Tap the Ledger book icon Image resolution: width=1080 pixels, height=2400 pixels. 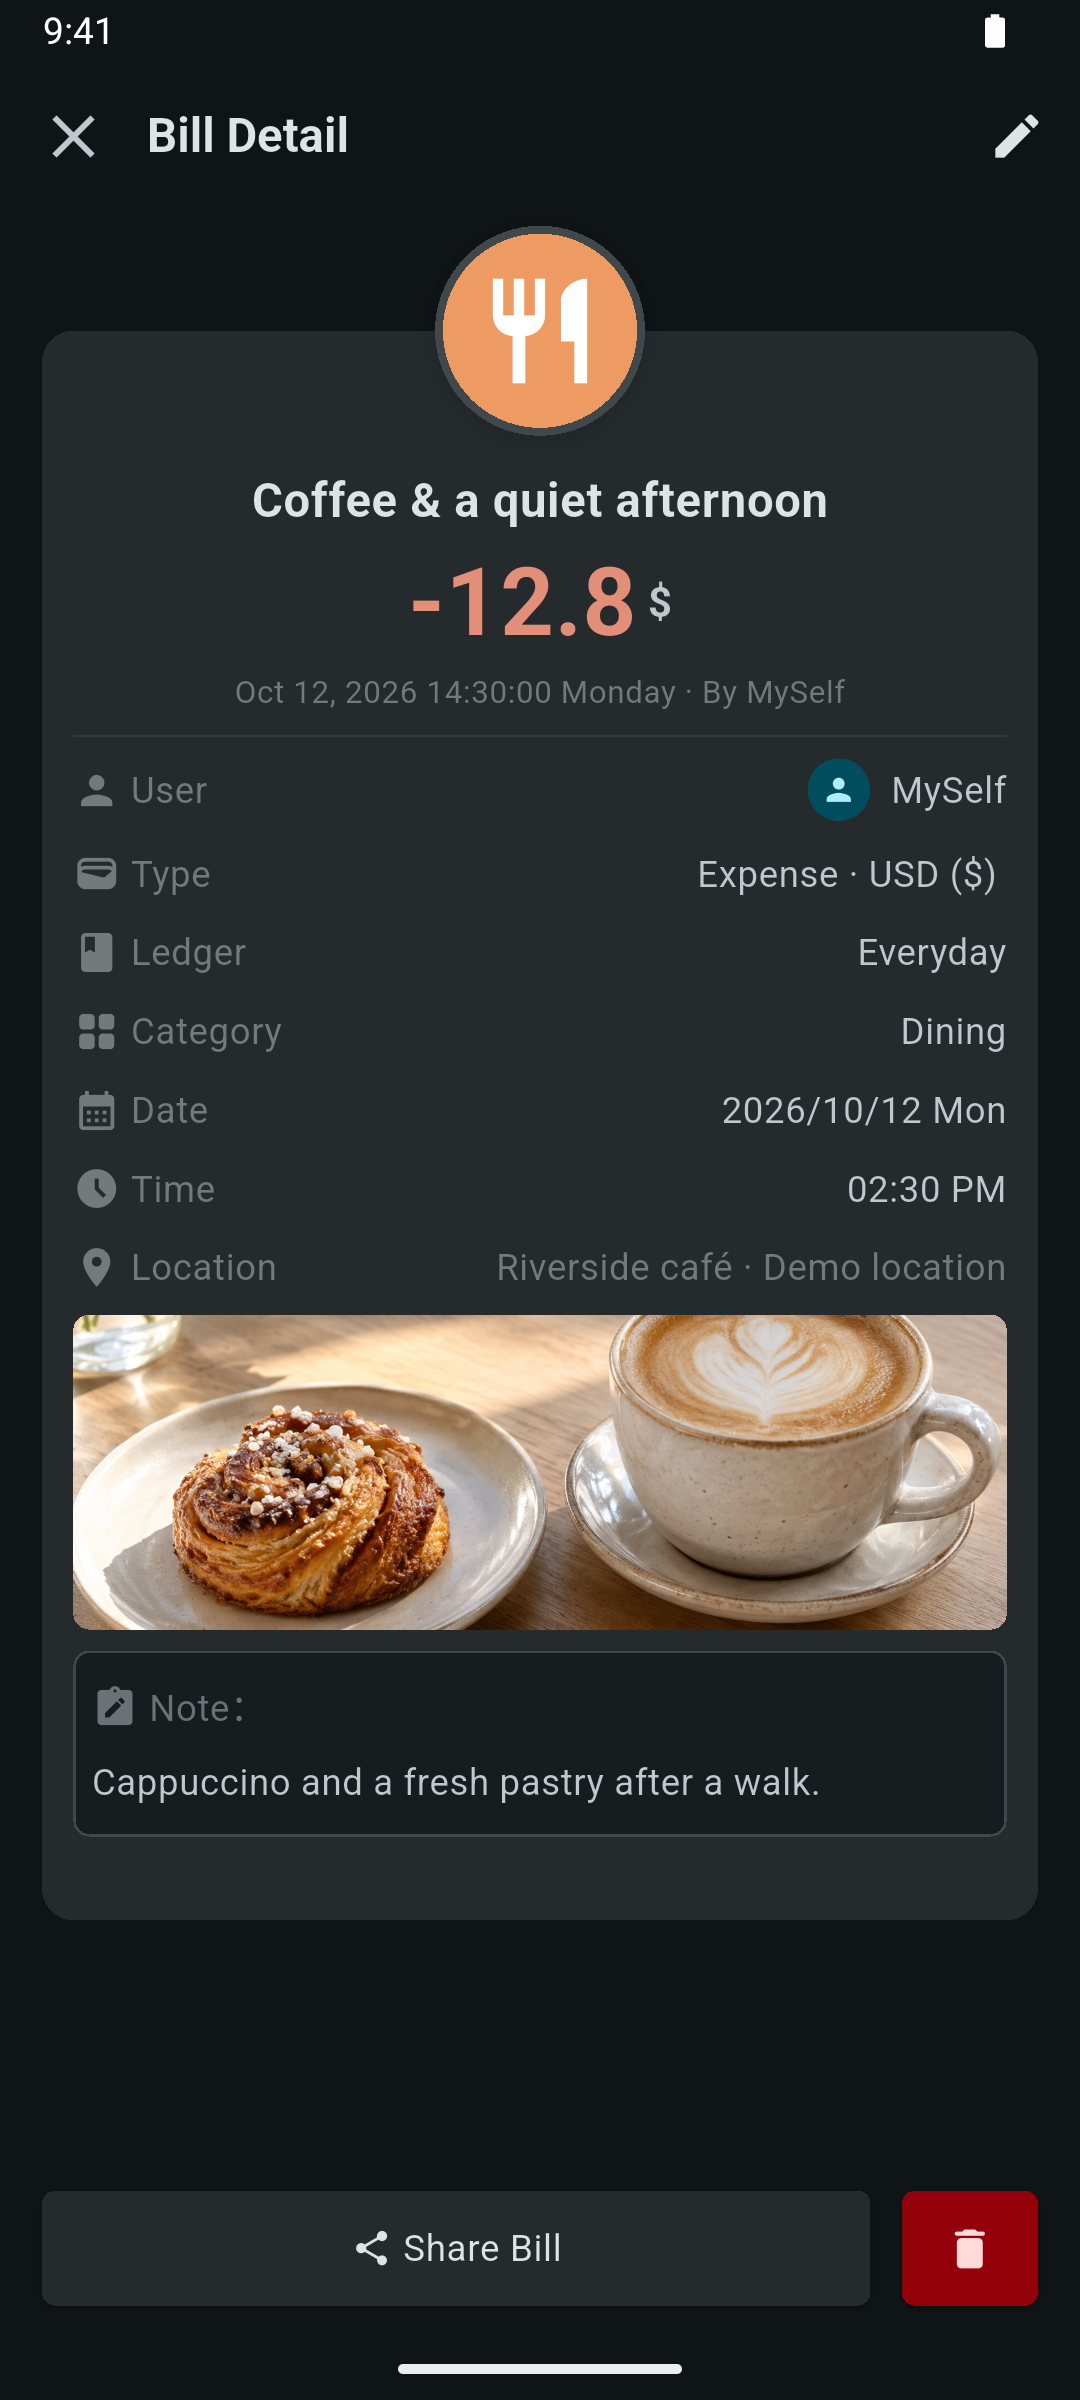point(96,952)
